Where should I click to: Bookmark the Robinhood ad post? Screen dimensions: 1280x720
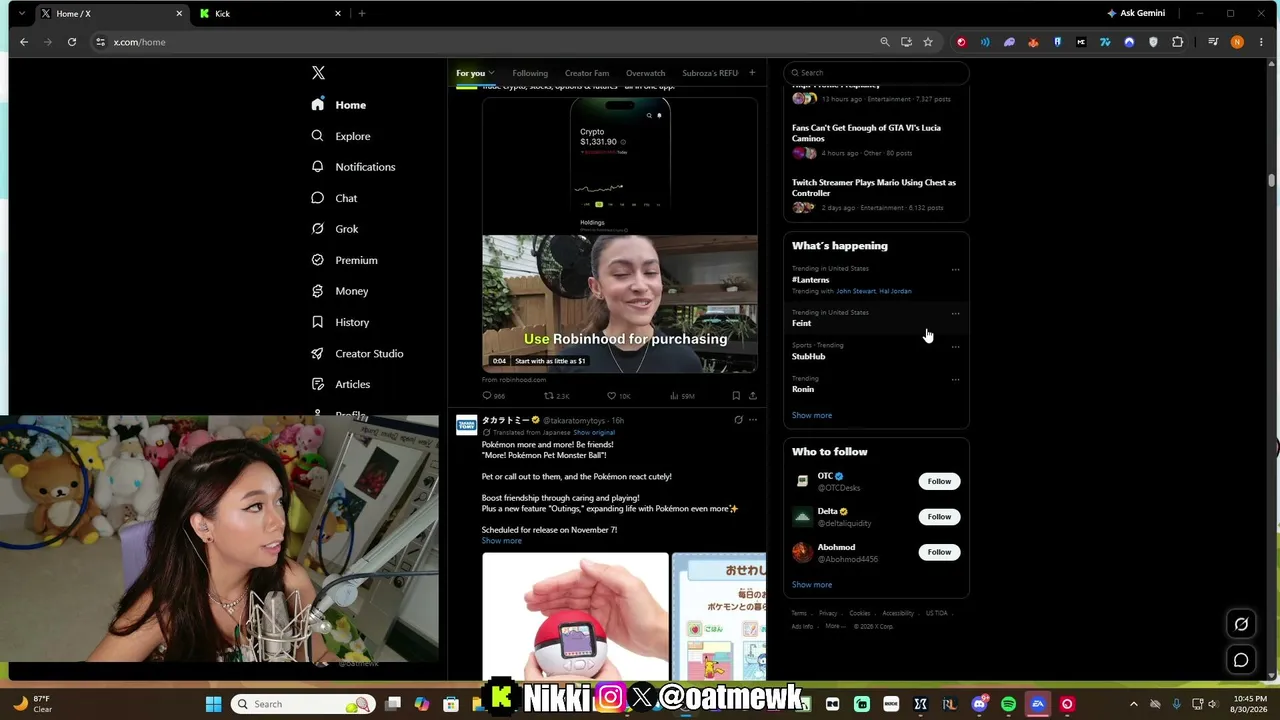pyautogui.click(x=736, y=396)
